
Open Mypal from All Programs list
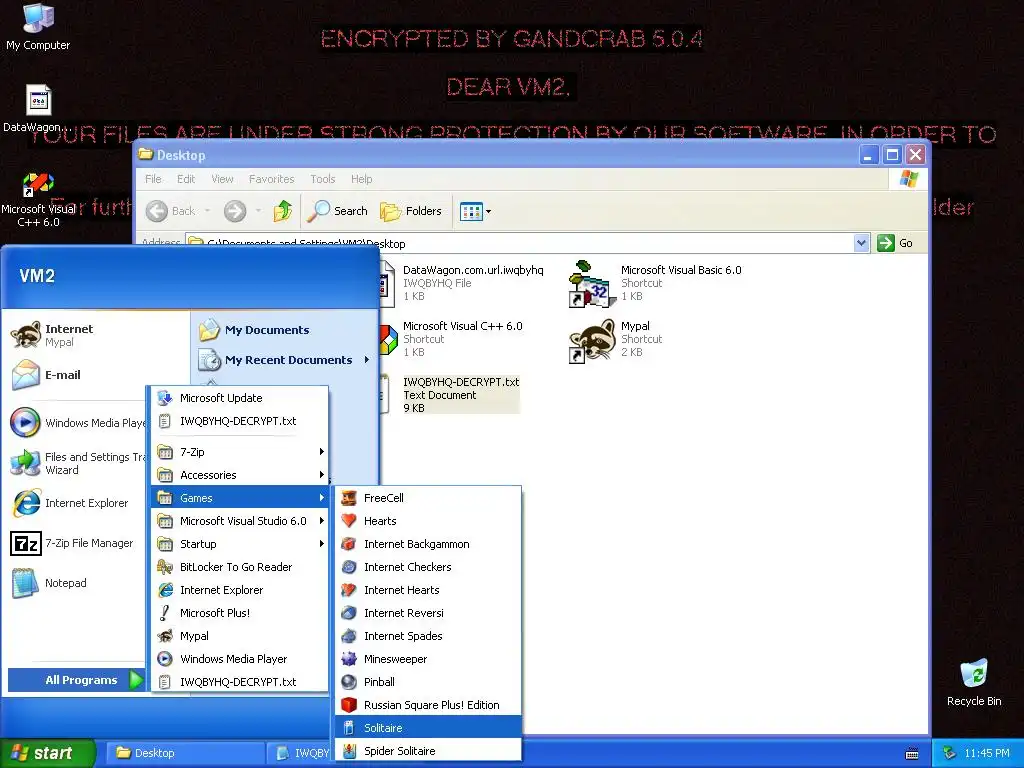coord(240,636)
